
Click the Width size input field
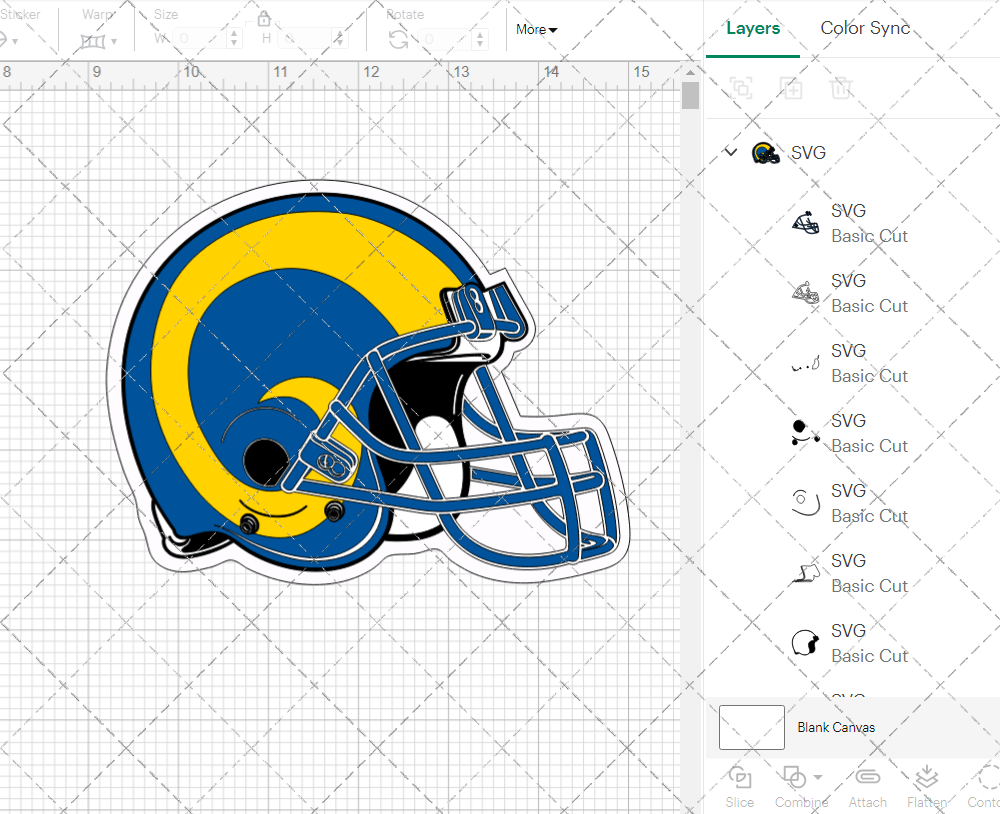(200, 39)
